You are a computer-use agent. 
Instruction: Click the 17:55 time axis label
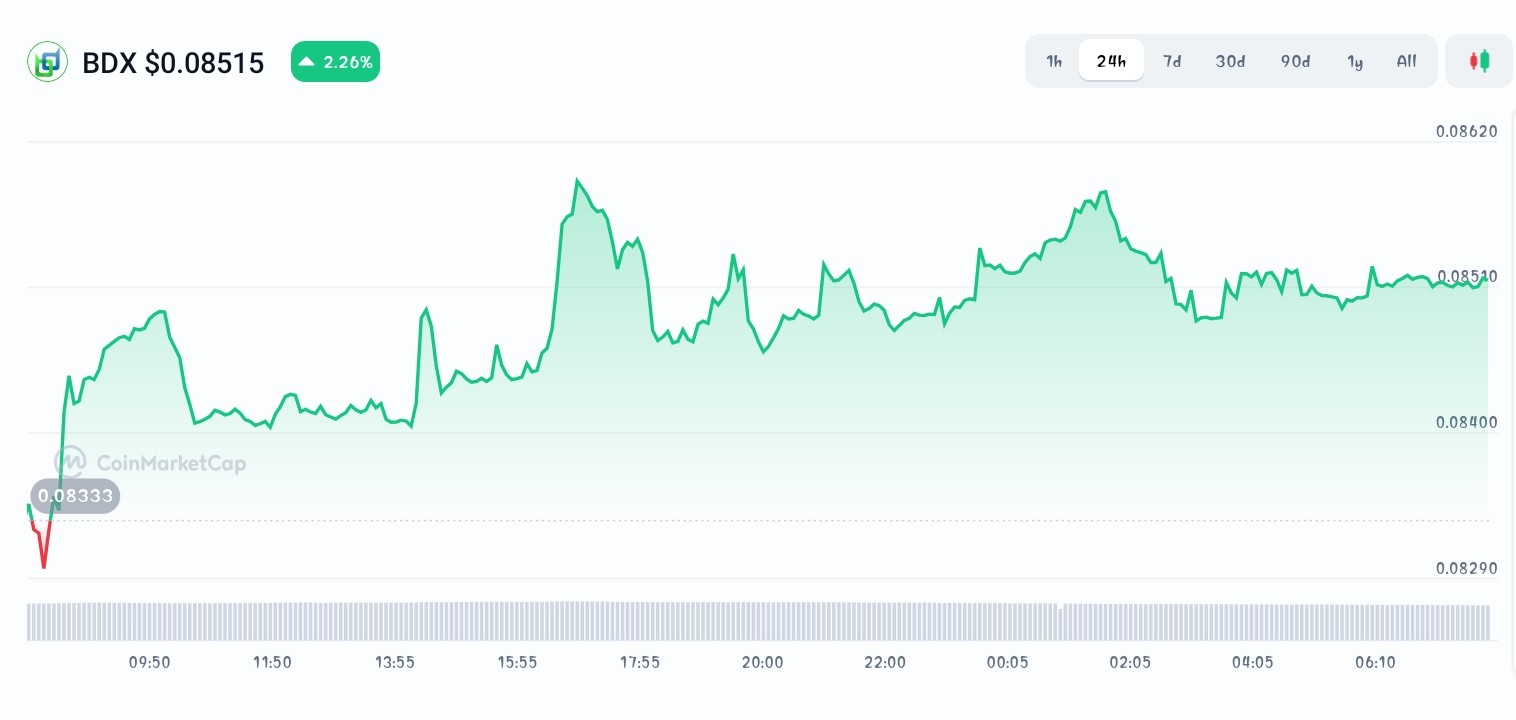tap(640, 662)
